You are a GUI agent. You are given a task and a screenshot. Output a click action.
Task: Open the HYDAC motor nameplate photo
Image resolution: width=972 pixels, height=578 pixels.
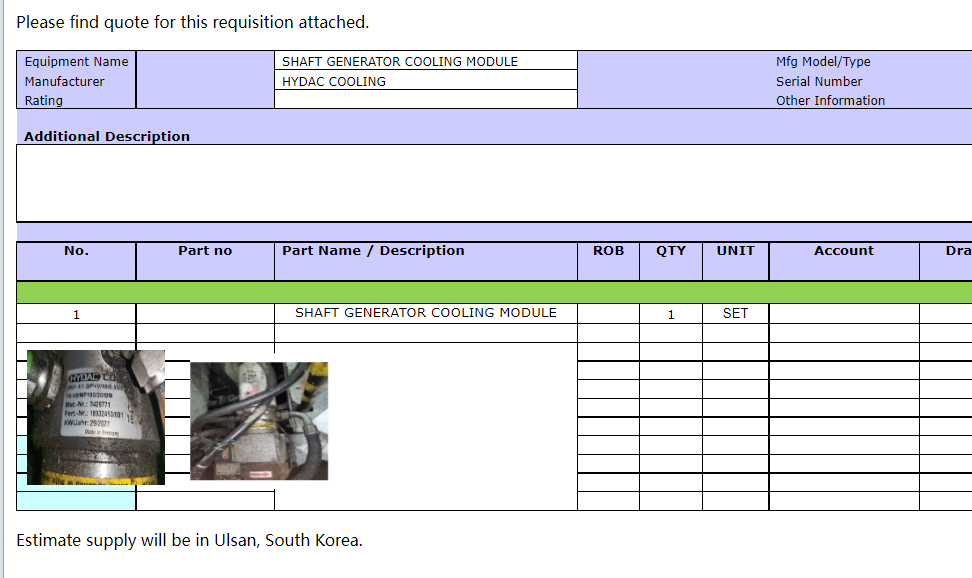click(95, 417)
